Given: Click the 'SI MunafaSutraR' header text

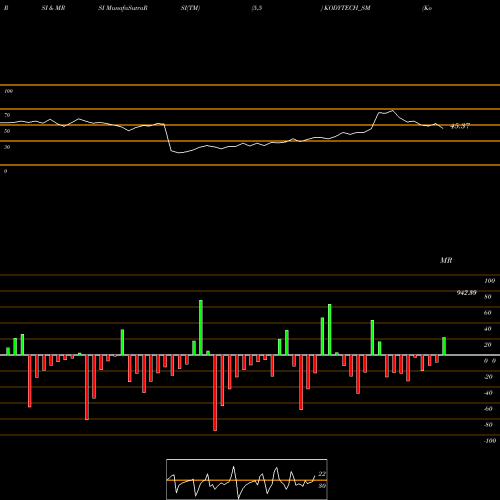Looking at the screenshot, I should 123,8.
